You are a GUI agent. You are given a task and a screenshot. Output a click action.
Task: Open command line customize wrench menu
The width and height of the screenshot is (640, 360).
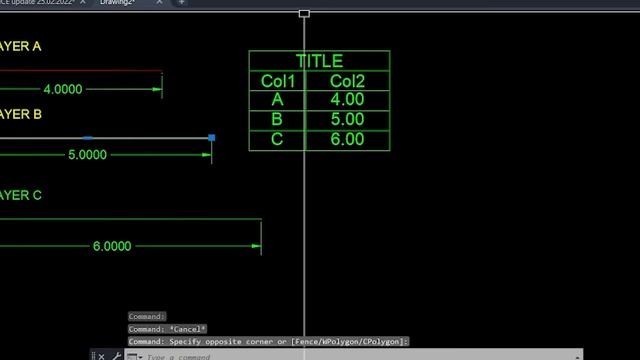tap(116, 356)
